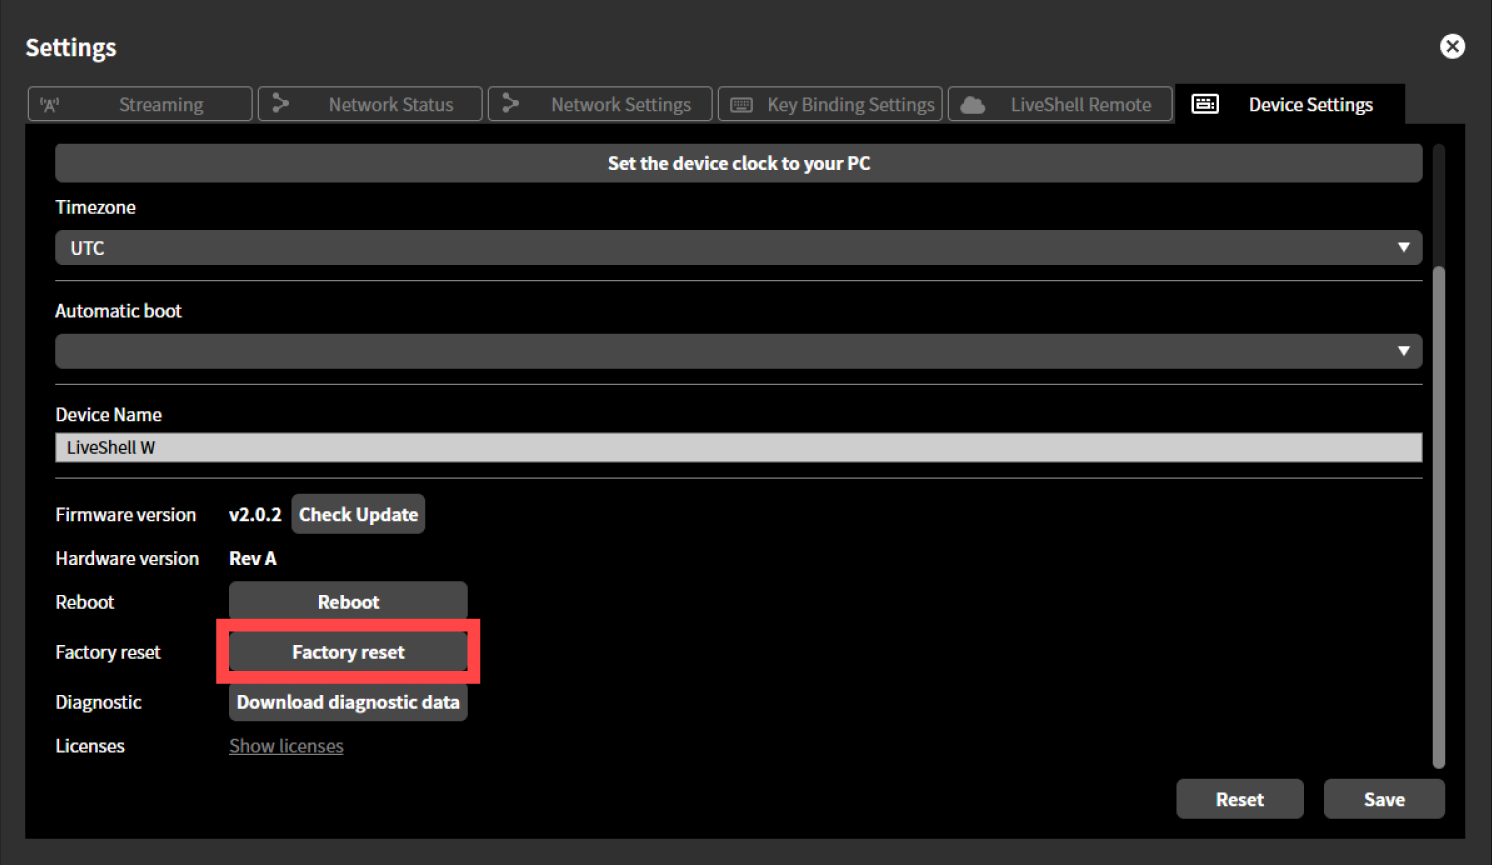Click the cloud icon on LiveShell Remote tab
The width and height of the screenshot is (1492, 865).
point(971,103)
